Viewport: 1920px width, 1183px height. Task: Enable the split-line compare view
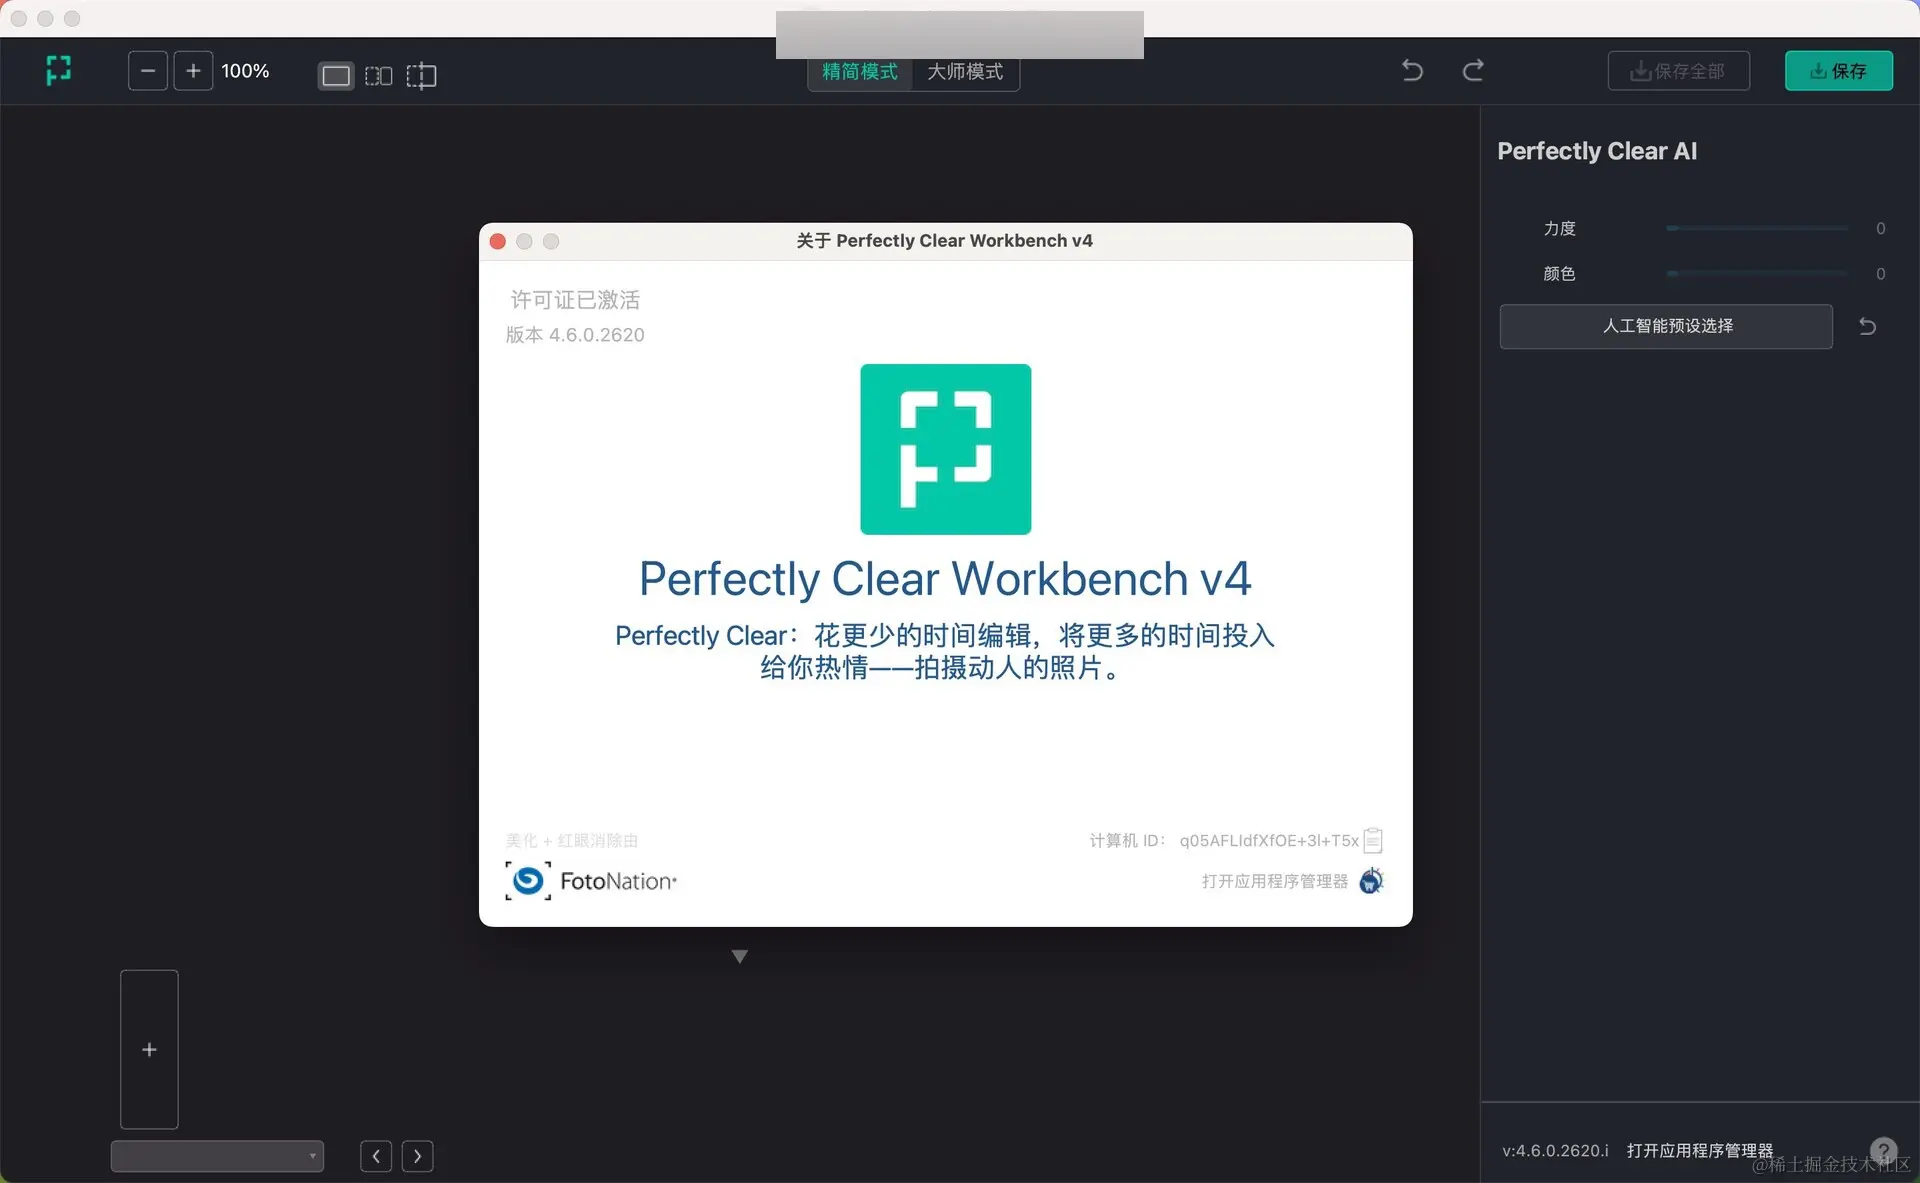pyautogui.click(x=421, y=76)
